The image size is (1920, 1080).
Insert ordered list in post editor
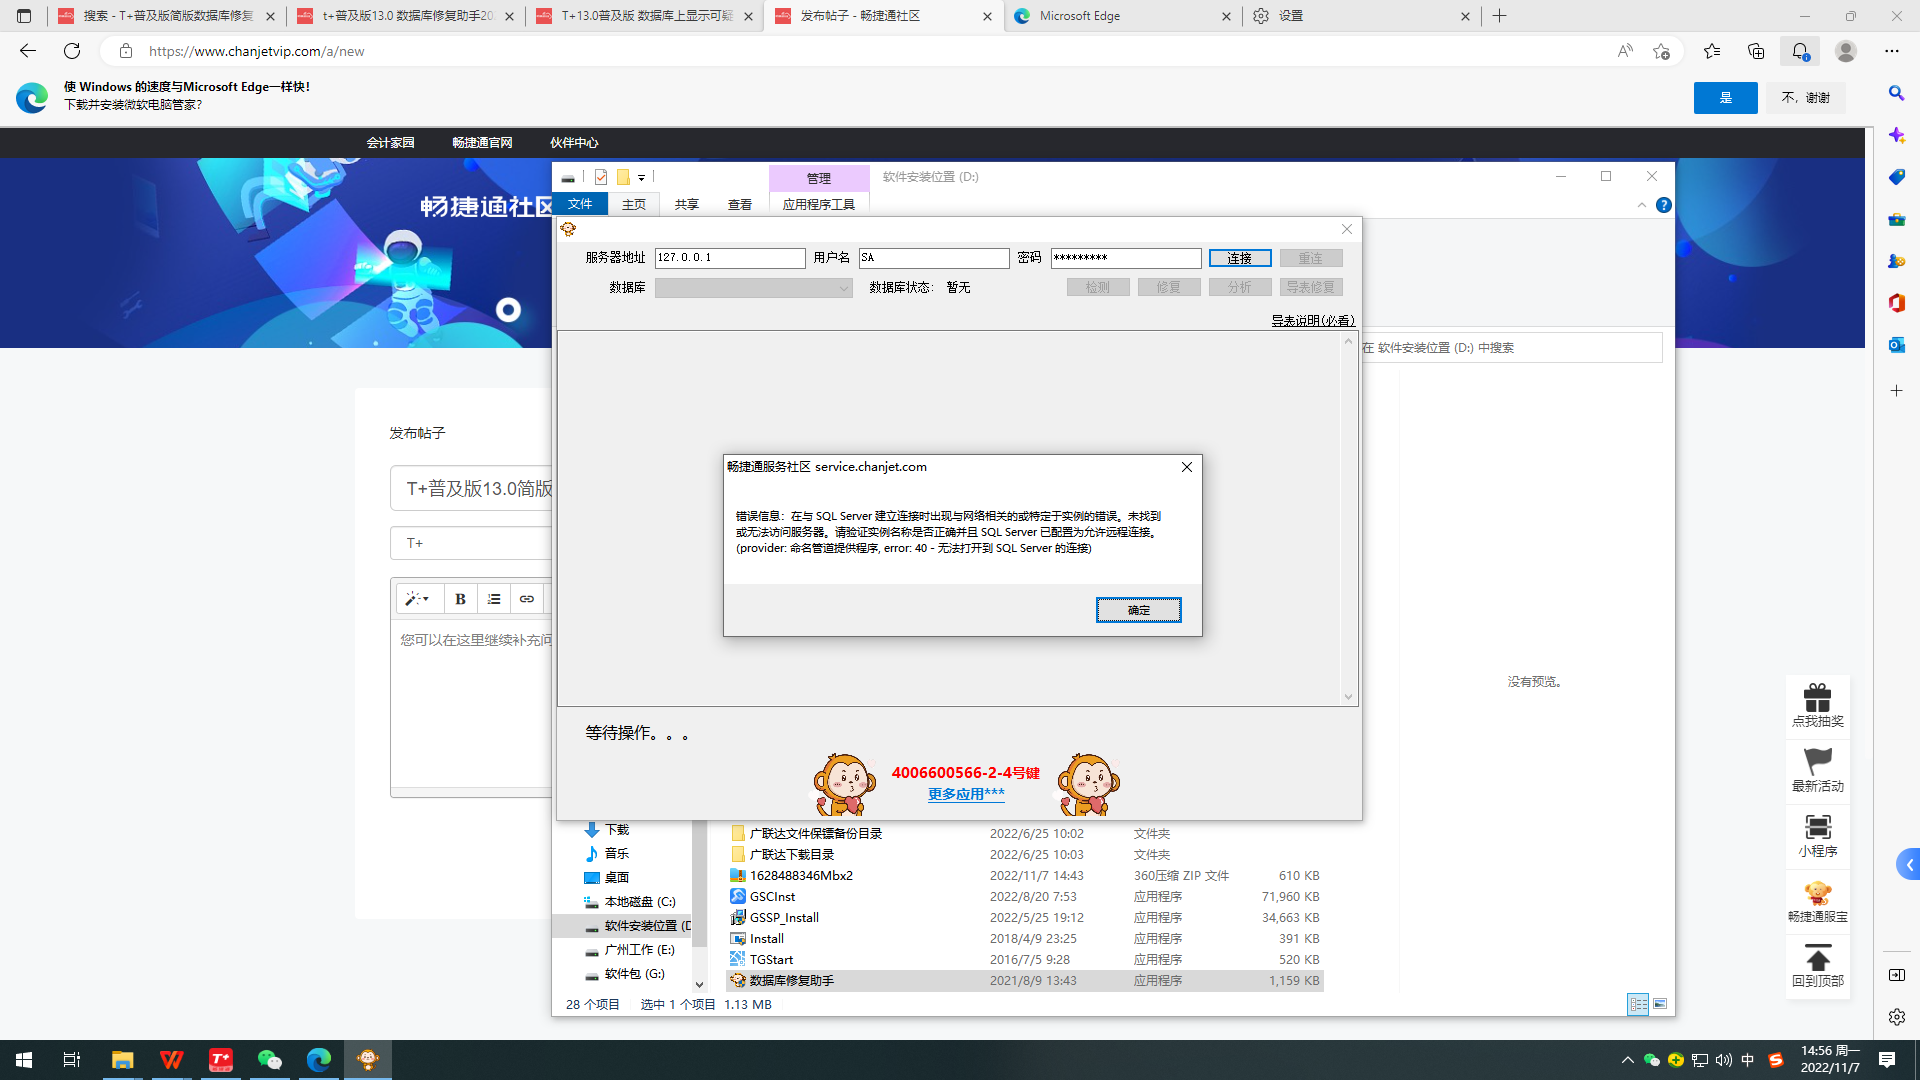494,599
